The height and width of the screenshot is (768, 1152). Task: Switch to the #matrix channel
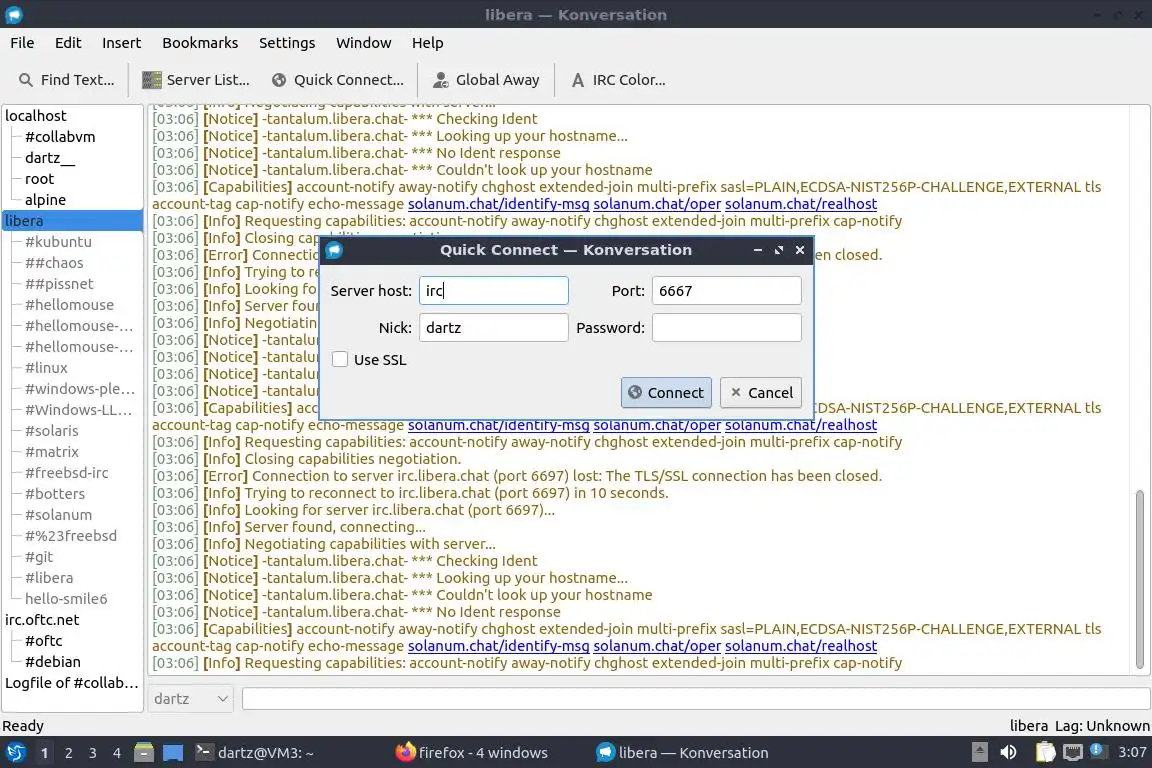(x=52, y=452)
